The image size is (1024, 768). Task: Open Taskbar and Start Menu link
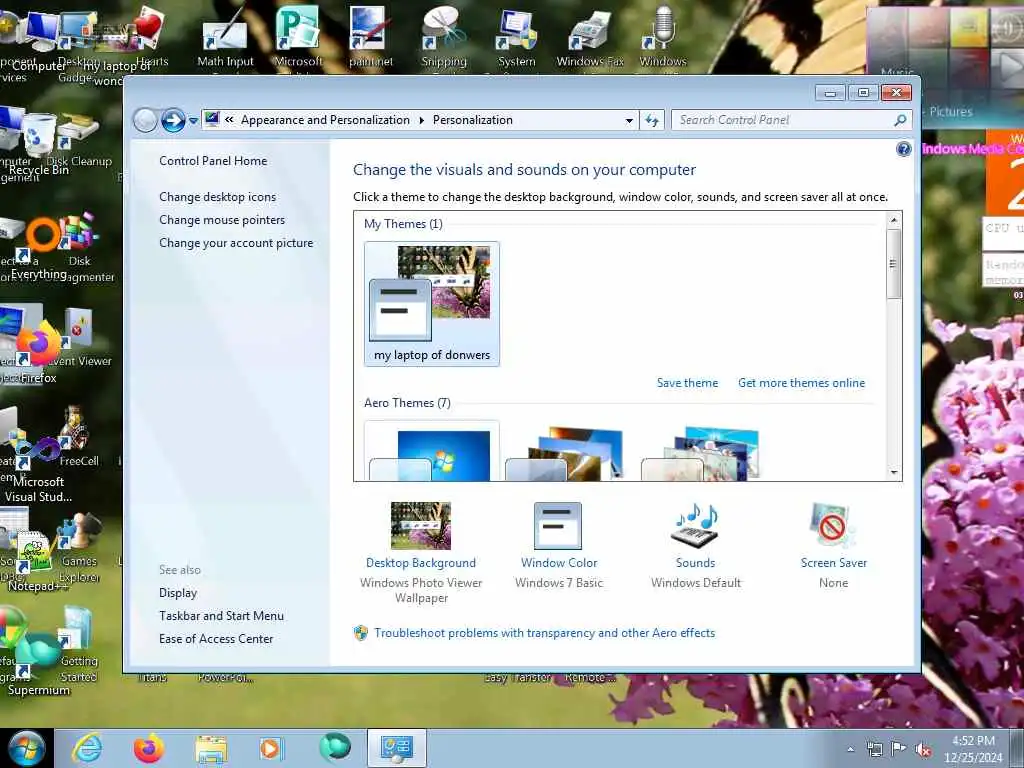coord(221,616)
